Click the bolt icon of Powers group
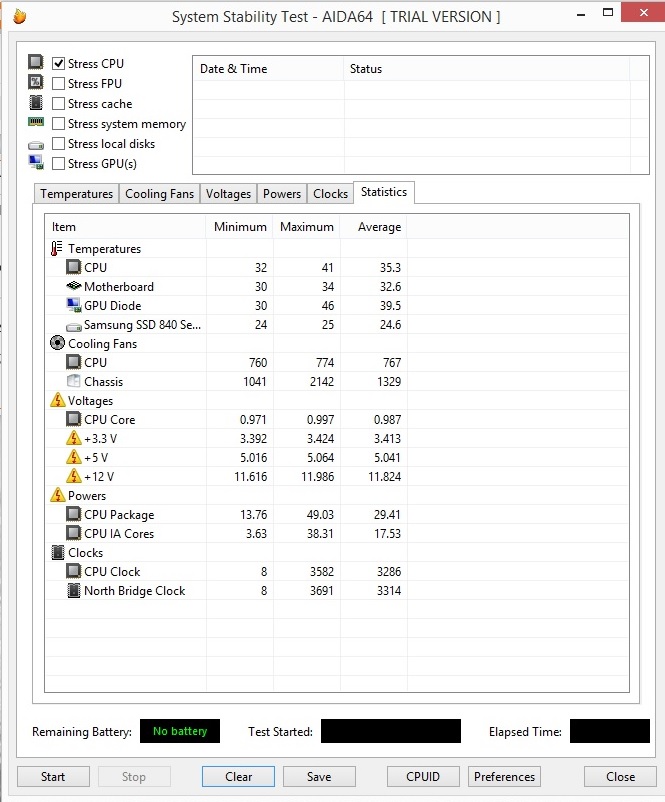 (x=58, y=495)
